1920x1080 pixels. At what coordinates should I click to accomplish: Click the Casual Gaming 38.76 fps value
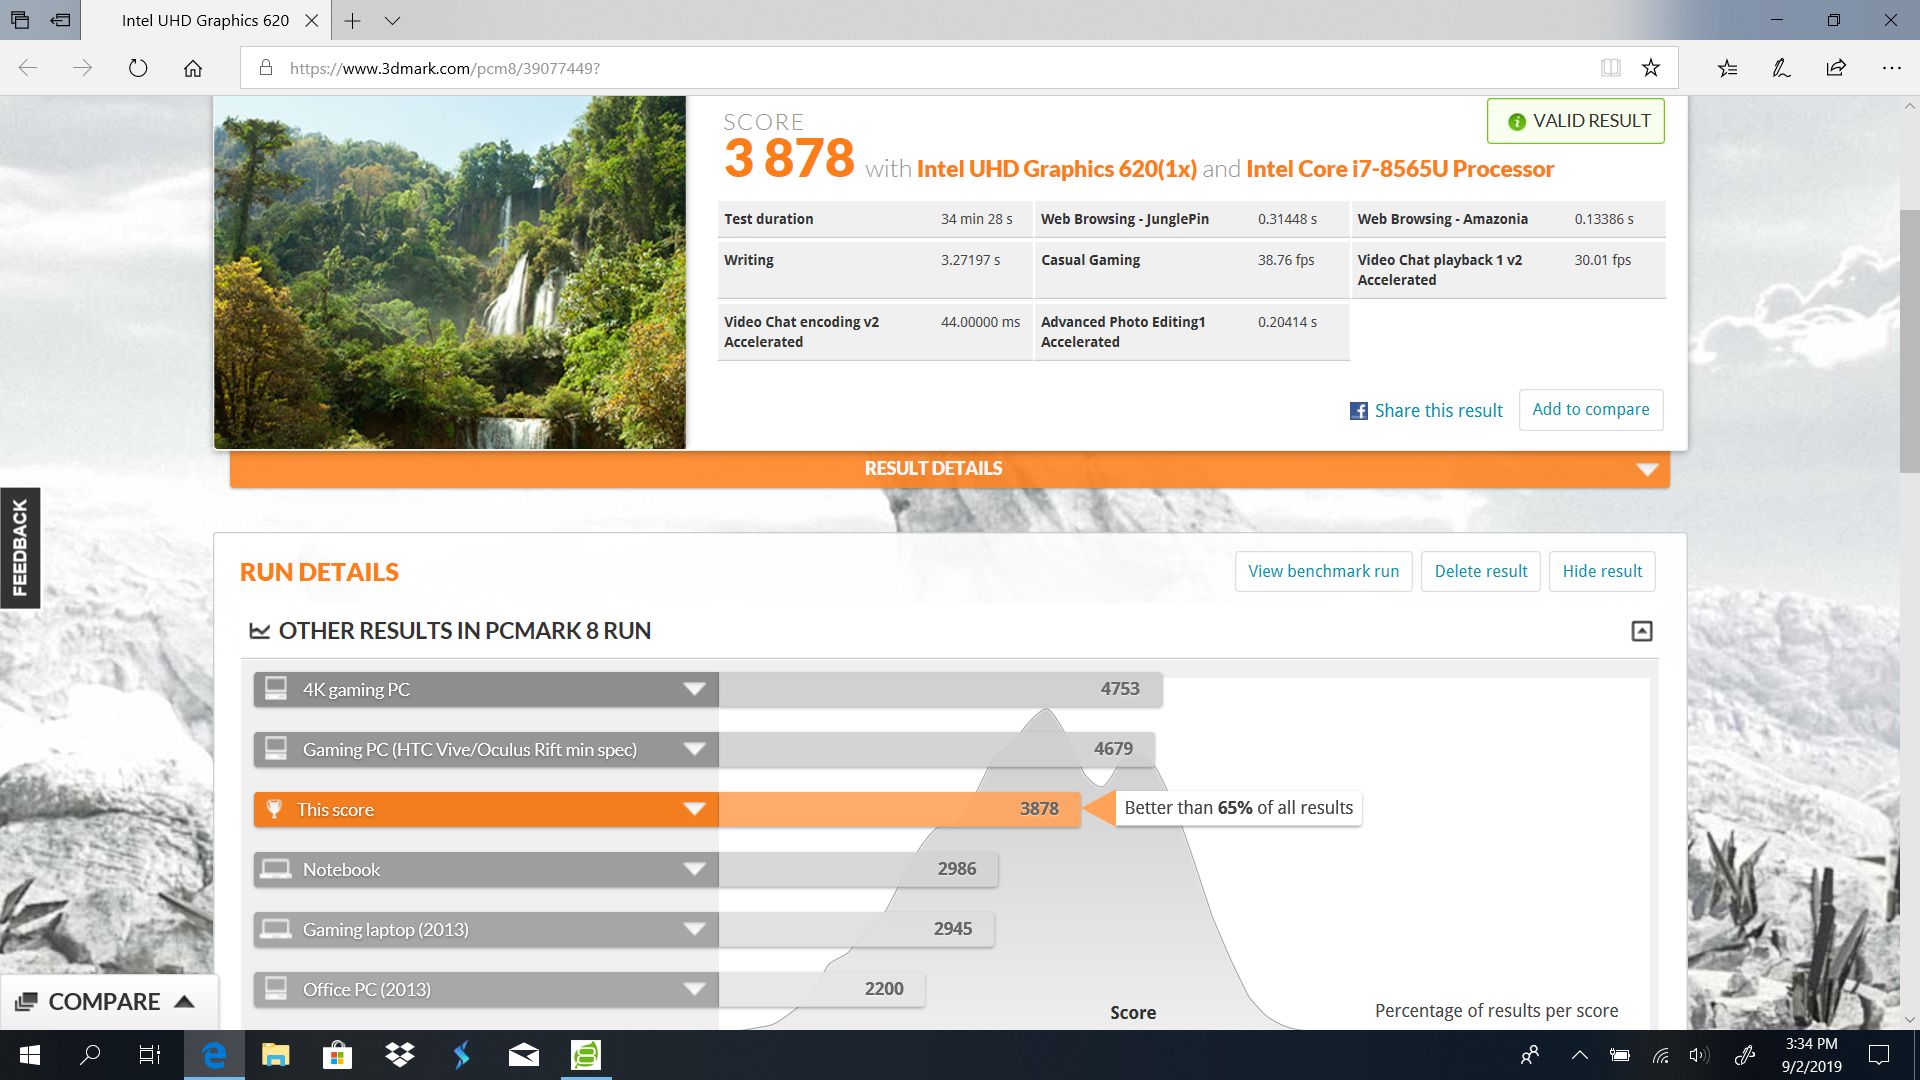coord(1286,260)
